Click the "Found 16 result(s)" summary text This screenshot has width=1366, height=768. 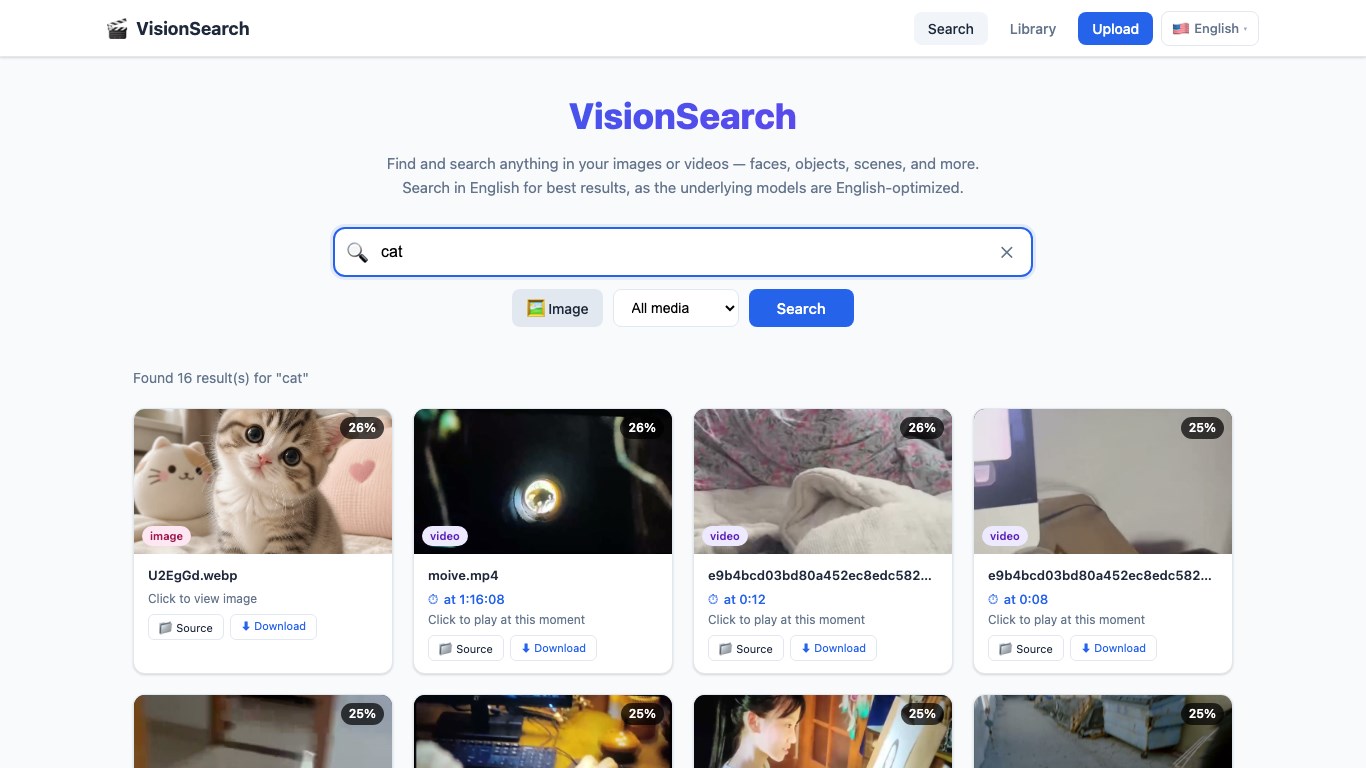tap(221, 378)
